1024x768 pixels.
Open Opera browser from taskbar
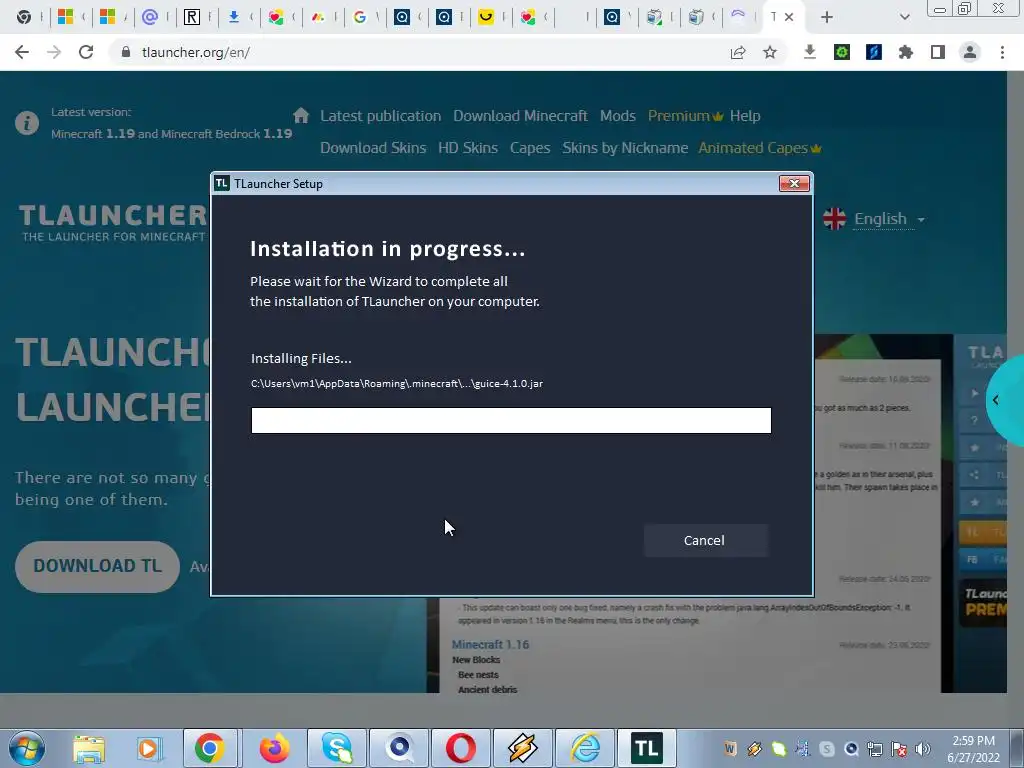tap(461, 748)
